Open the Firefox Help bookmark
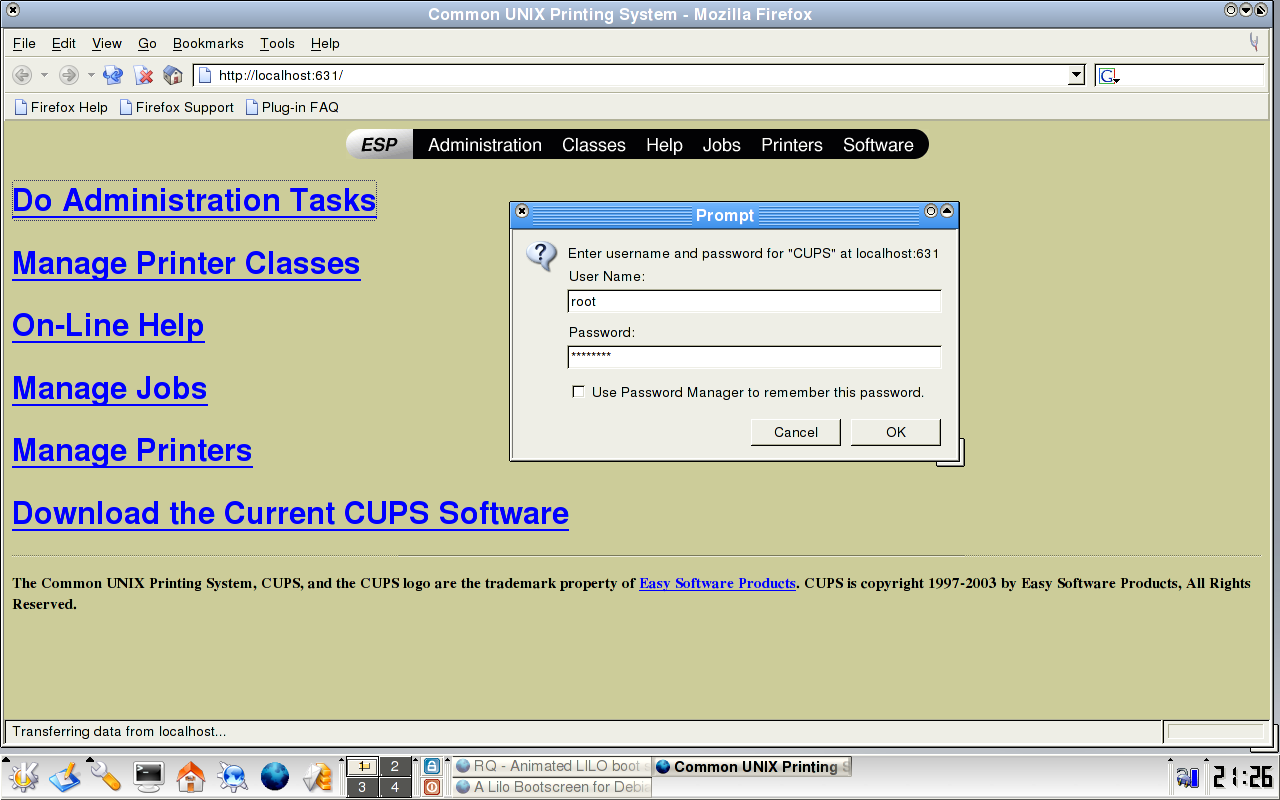This screenshot has height=800, width=1280. [x=61, y=107]
